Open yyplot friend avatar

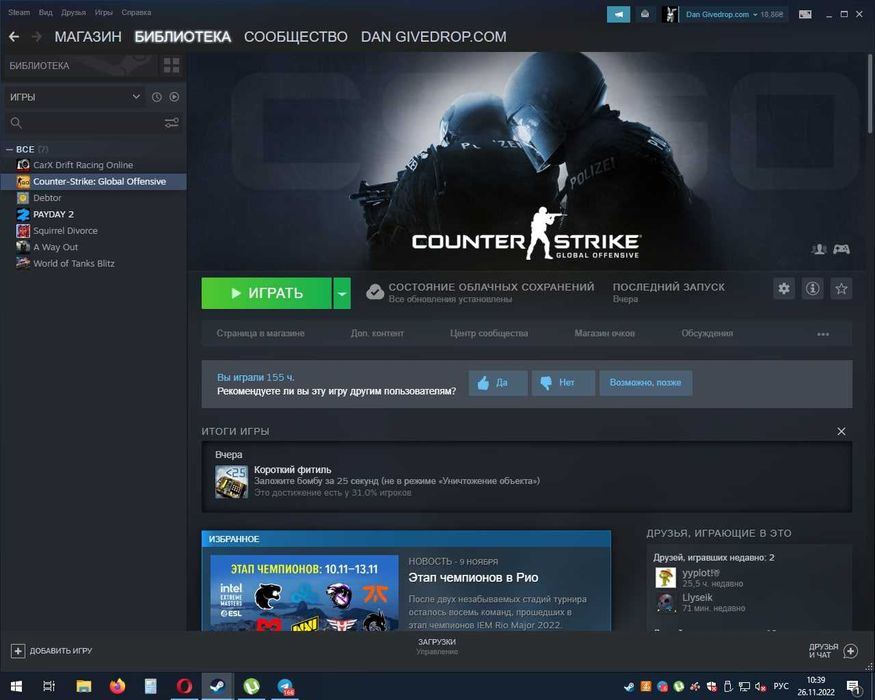(665, 577)
